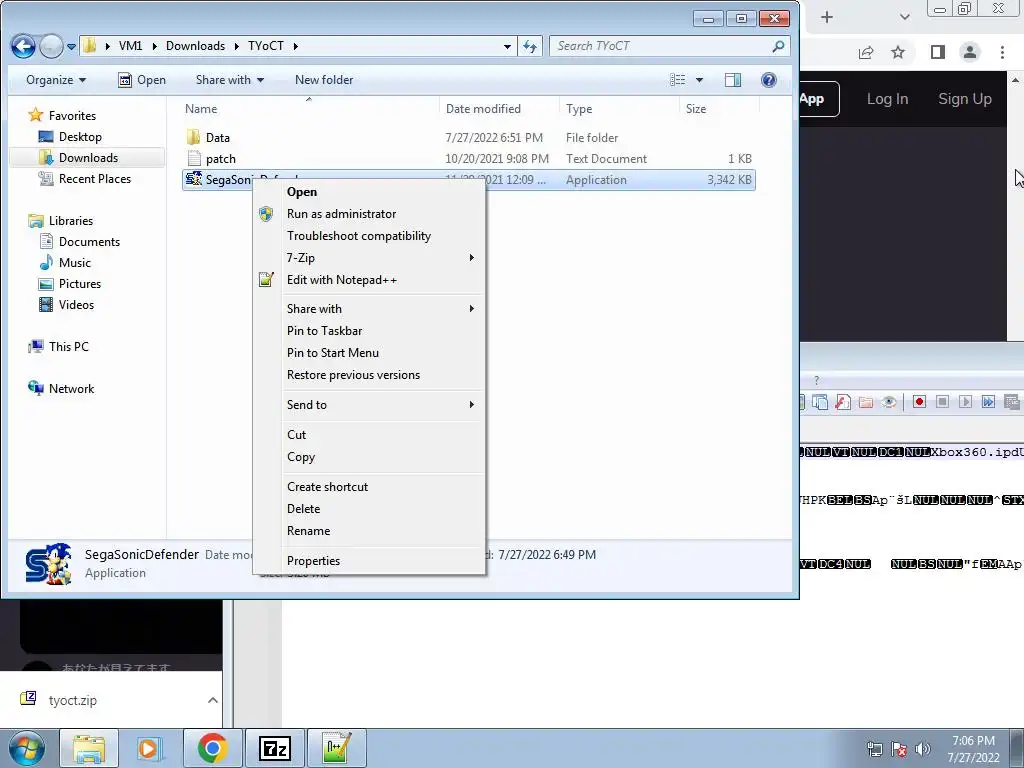The image size is (1024, 768).
Task: Open the Organize dropdown menu
Action: [56, 80]
